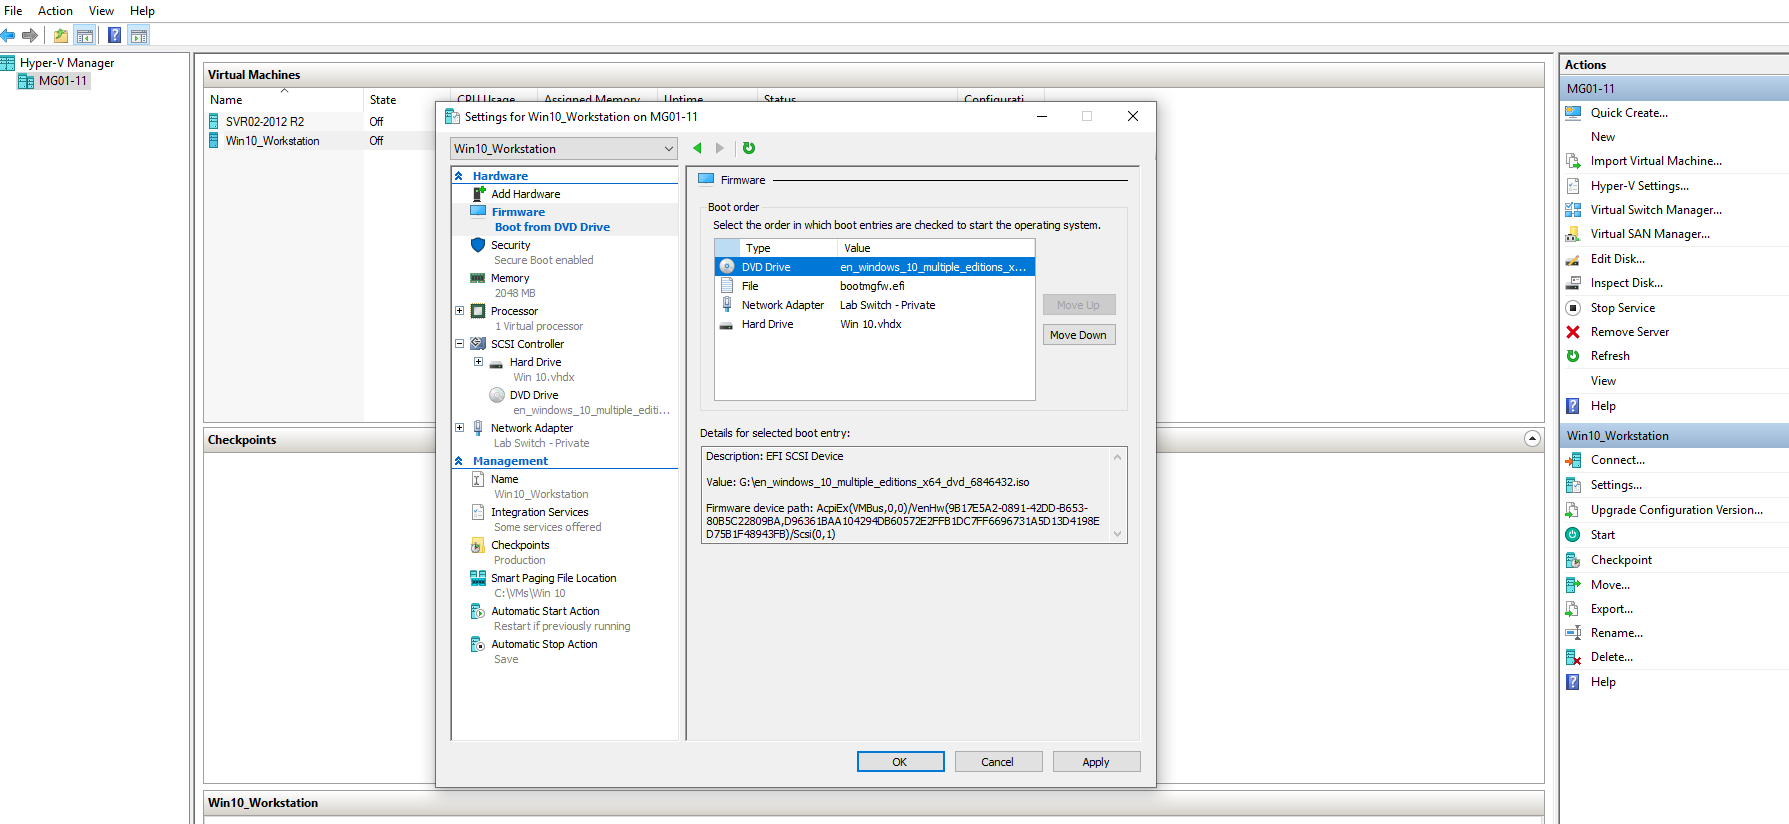Screen dimensions: 1789x824
Task: Click the Move Down button
Action: click(1078, 335)
